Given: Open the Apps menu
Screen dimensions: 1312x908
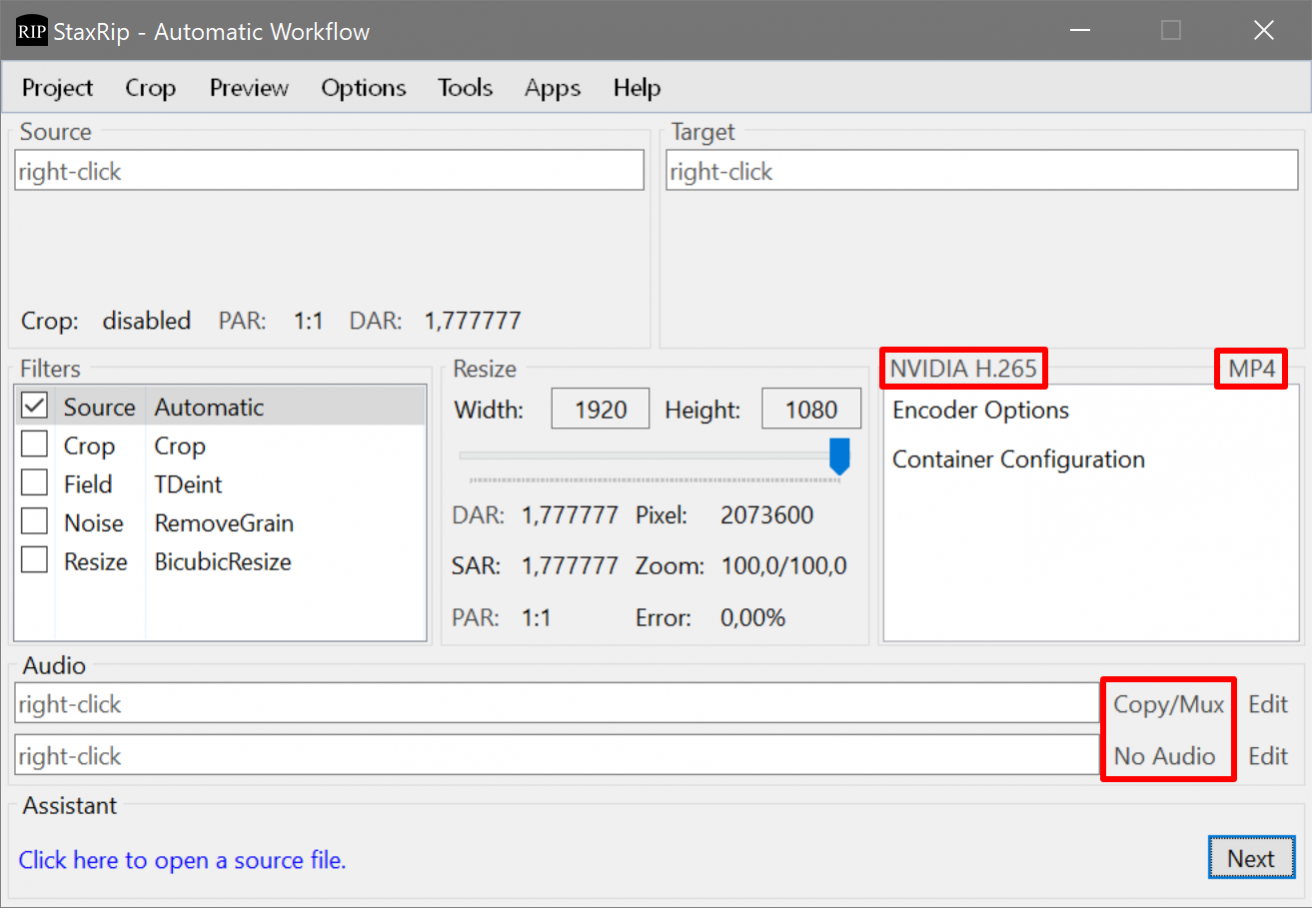Looking at the screenshot, I should pos(552,88).
